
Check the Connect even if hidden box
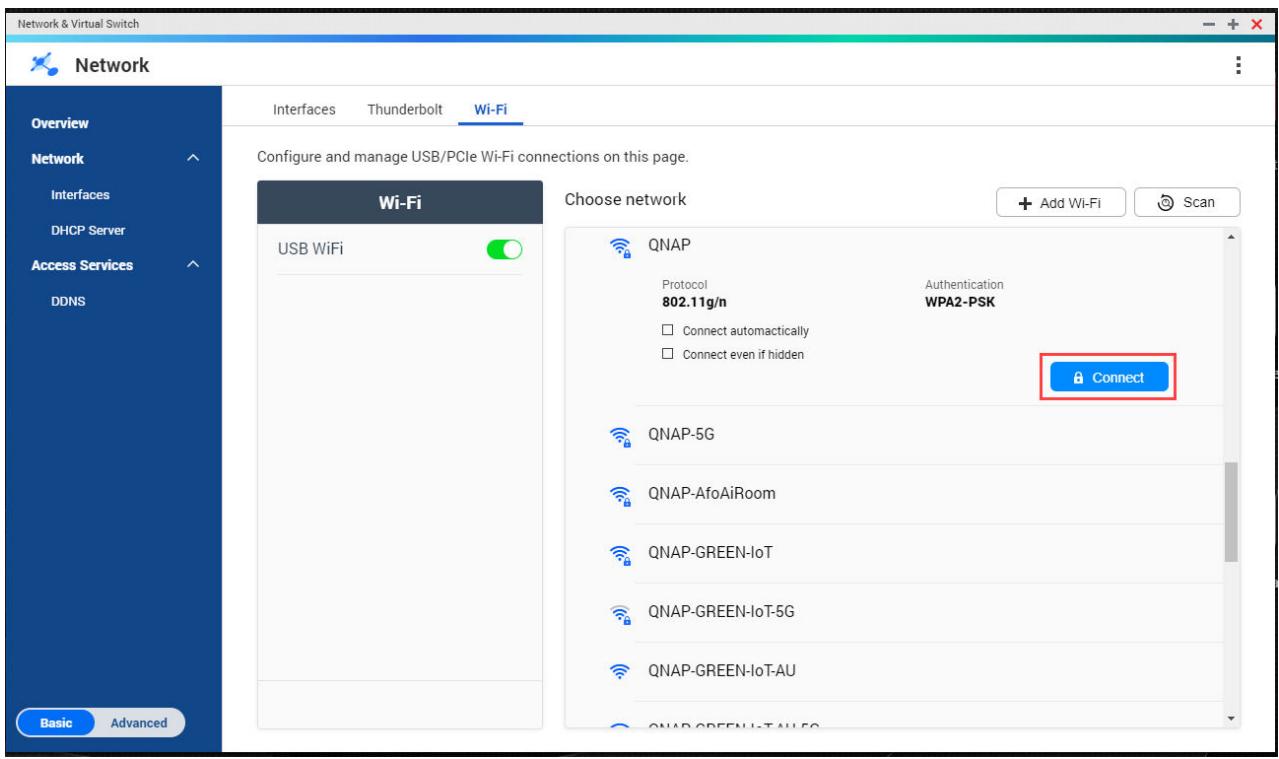tap(668, 354)
